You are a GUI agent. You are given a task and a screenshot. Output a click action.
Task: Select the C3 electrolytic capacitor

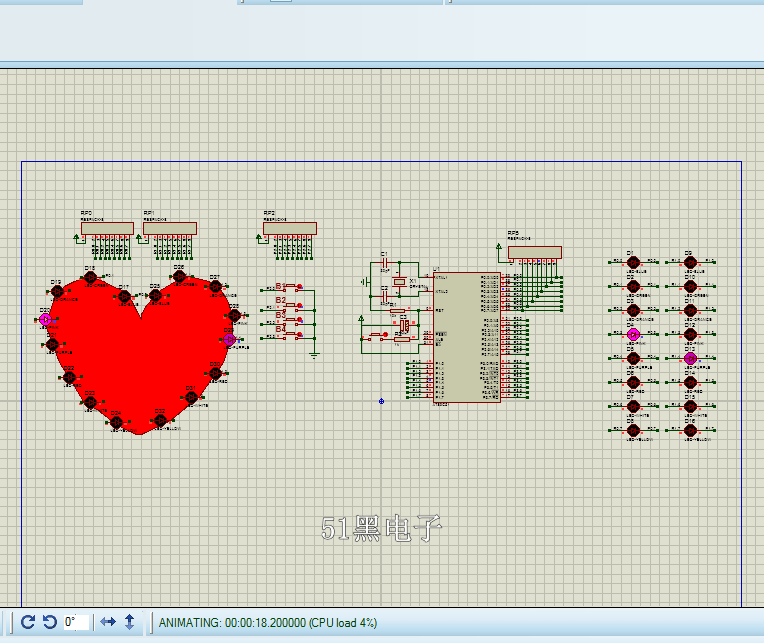(x=404, y=325)
